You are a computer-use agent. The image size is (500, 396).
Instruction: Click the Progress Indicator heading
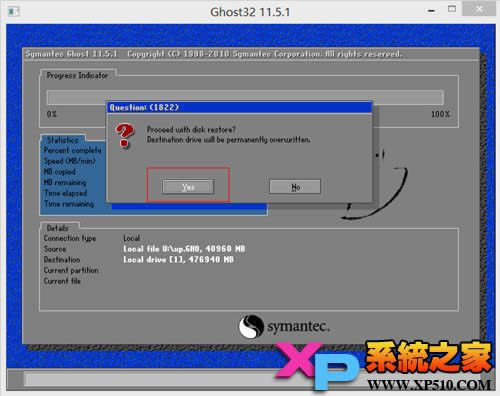(77, 75)
